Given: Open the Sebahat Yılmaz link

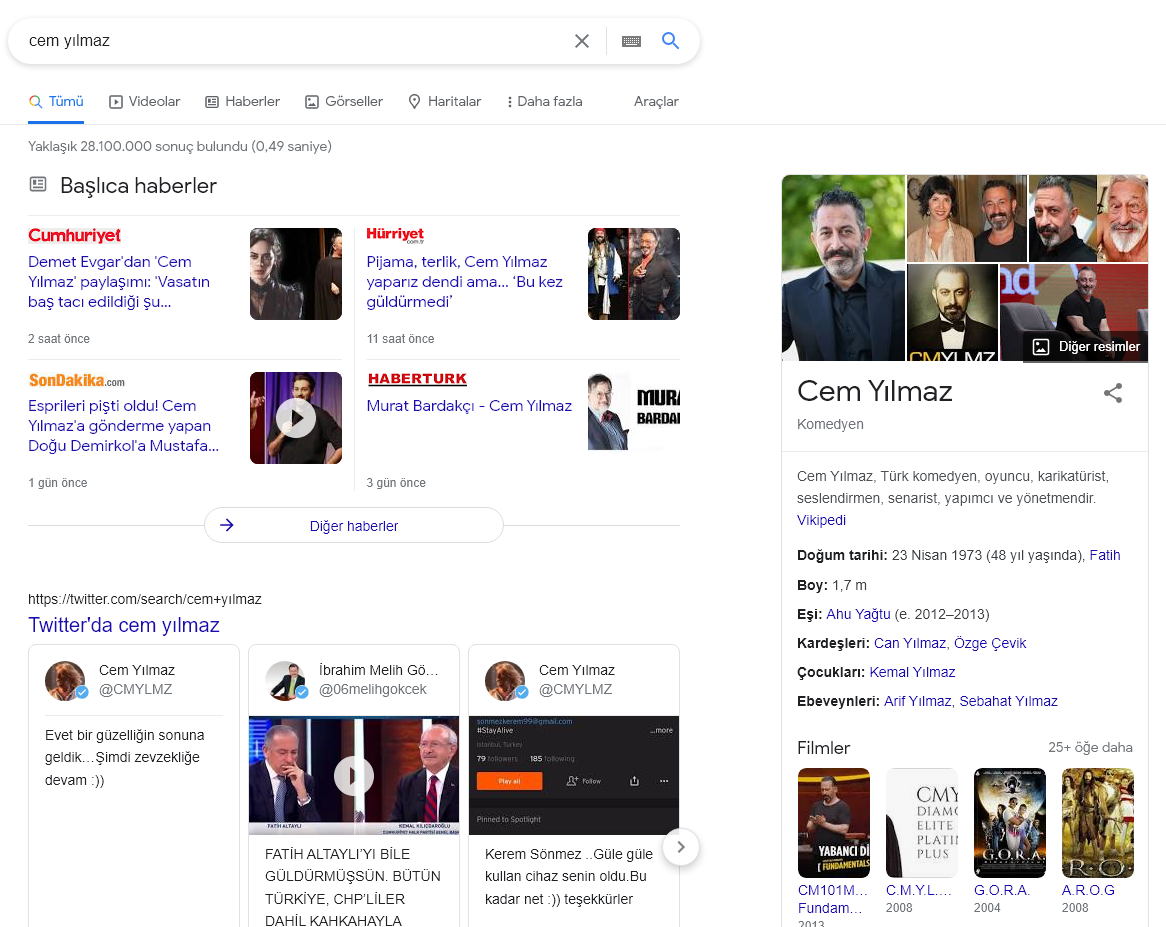Looking at the screenshot, I should [x=1008, y=701].
